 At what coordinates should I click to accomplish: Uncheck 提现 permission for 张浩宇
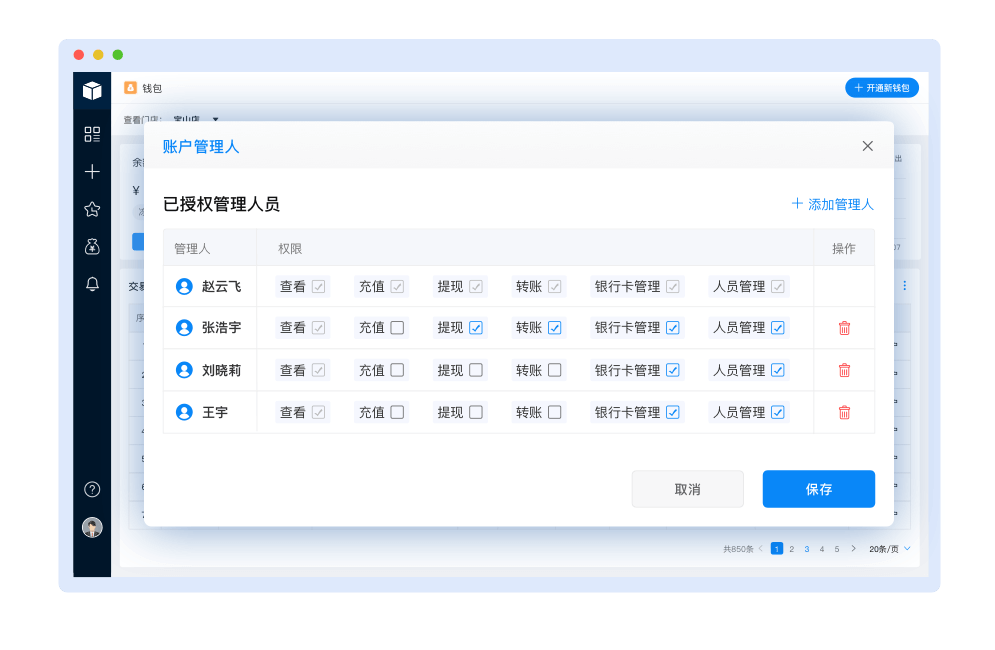click(476, 328)
